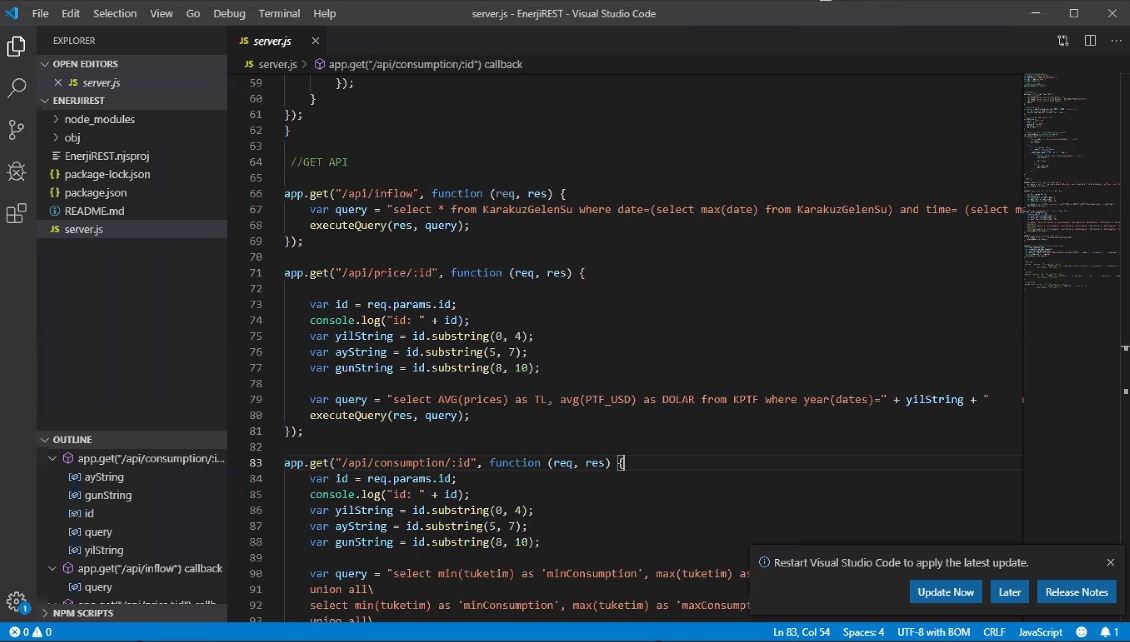
Task: Click the Split Editor icon
Action: [1089, 41]
